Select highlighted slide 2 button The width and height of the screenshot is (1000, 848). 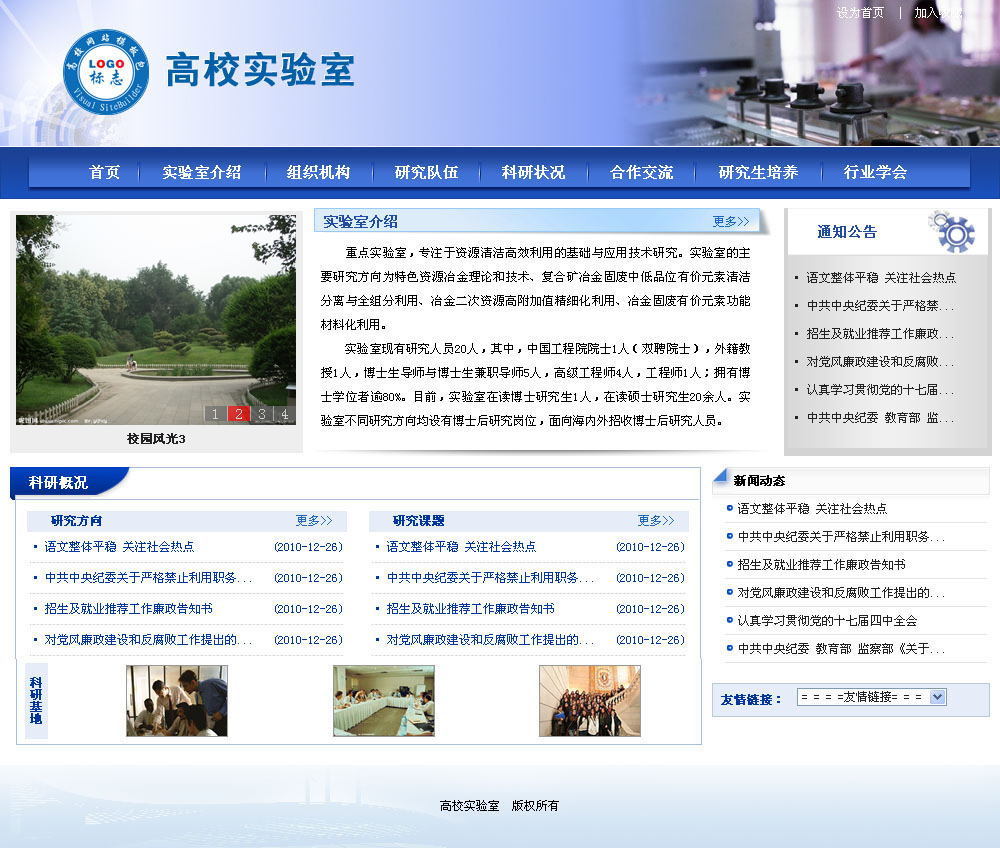(x=239, y=414)
